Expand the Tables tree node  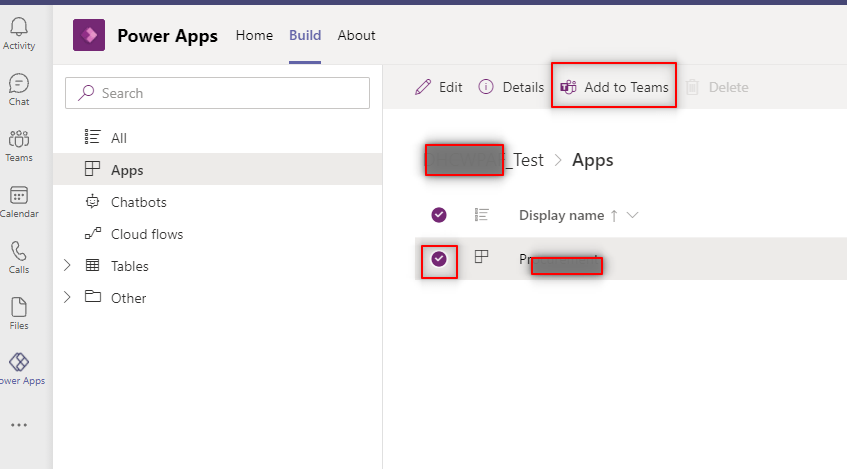[x=67, y=266]
